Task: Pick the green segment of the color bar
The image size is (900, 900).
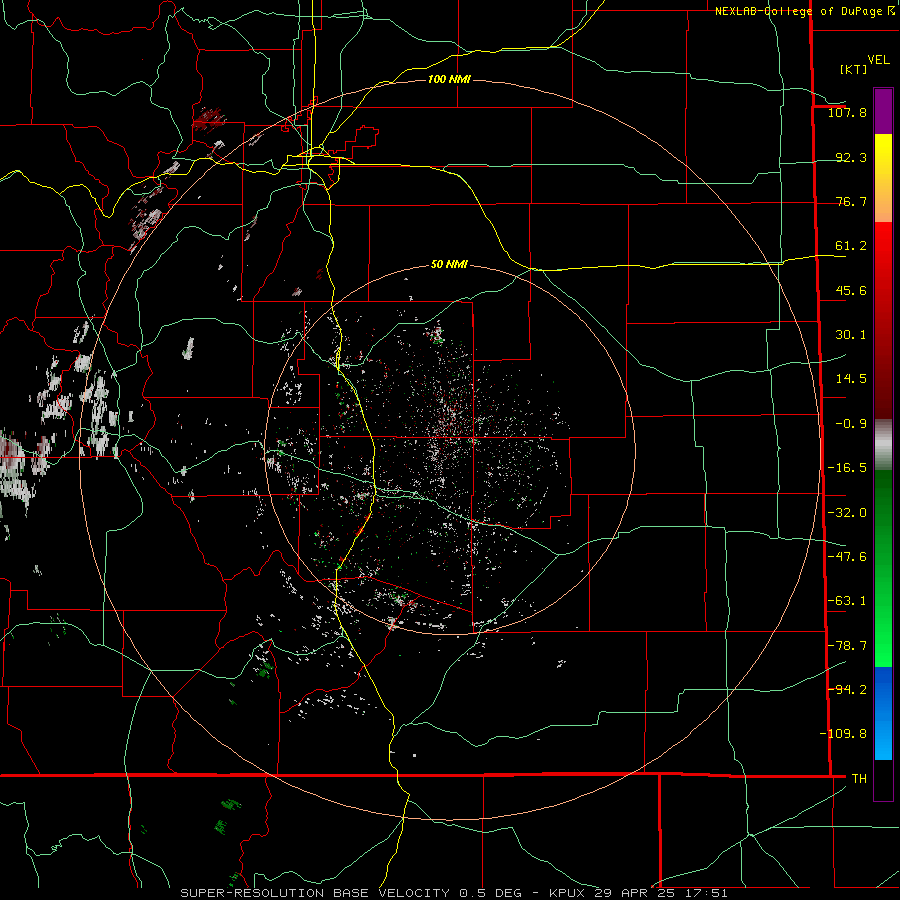Action: pos(883,568)
